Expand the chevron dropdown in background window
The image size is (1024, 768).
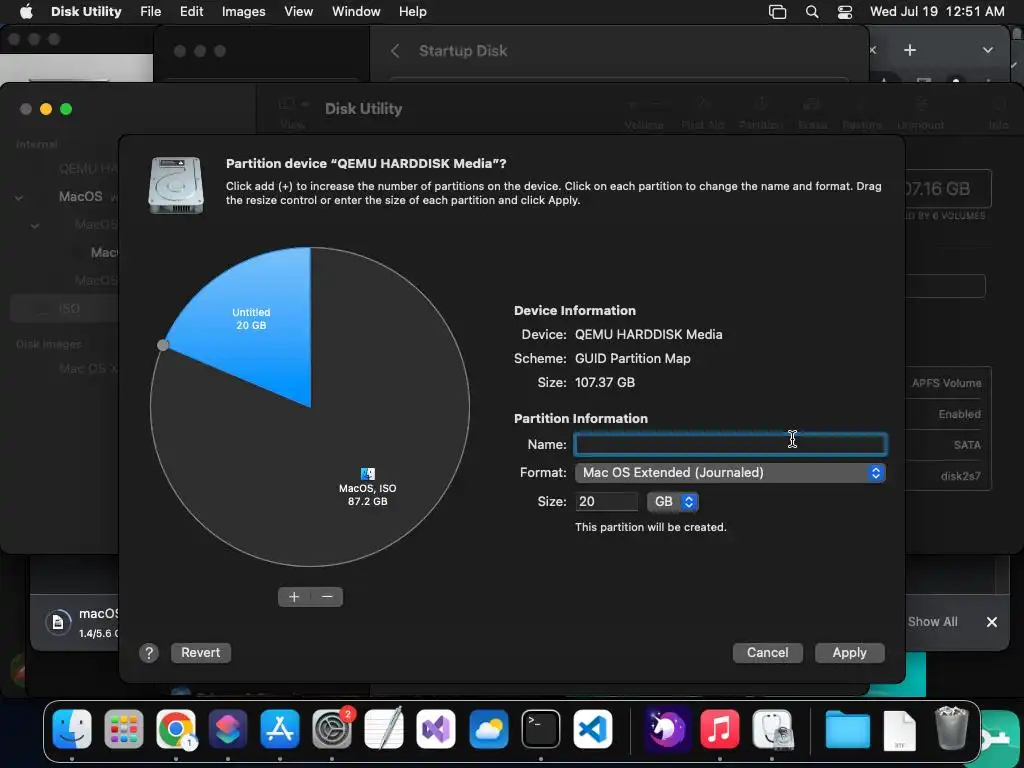[987, 50]
